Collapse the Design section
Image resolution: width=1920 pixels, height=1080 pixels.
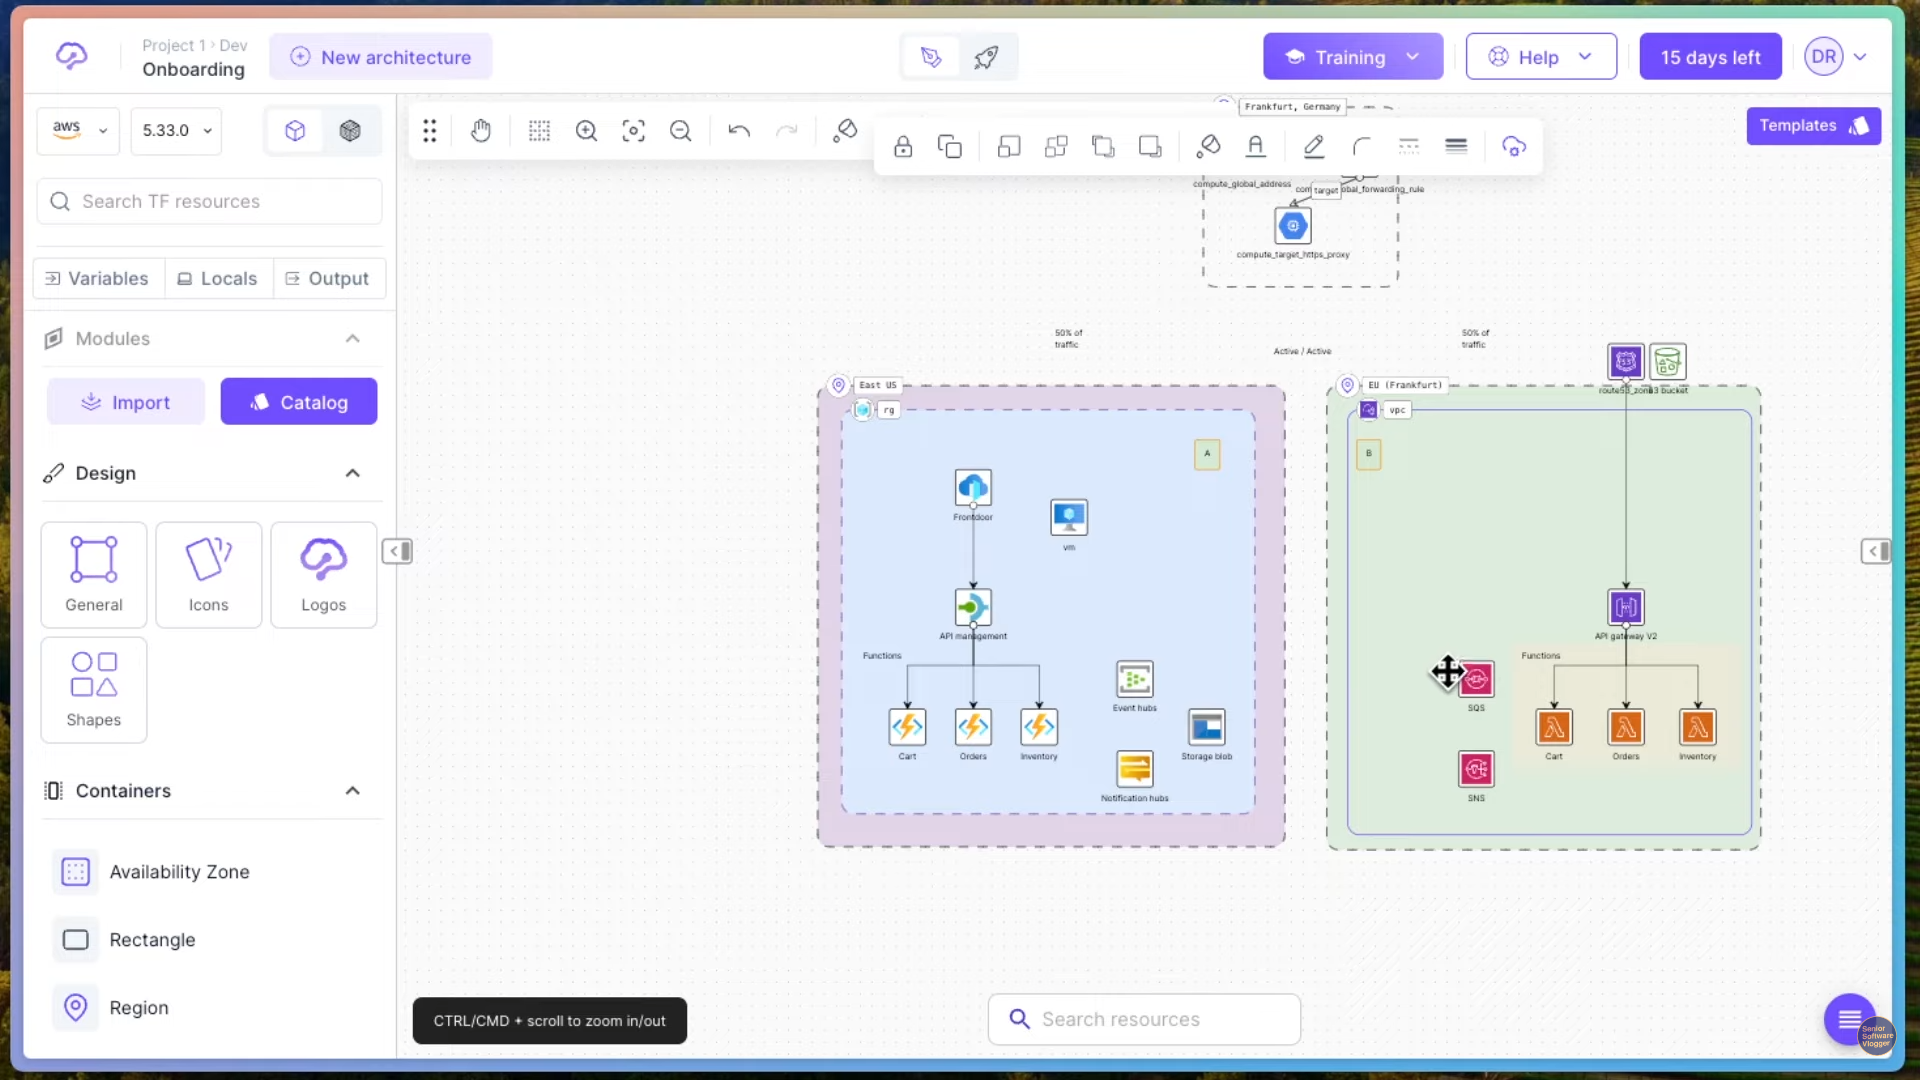pos(353,474)
